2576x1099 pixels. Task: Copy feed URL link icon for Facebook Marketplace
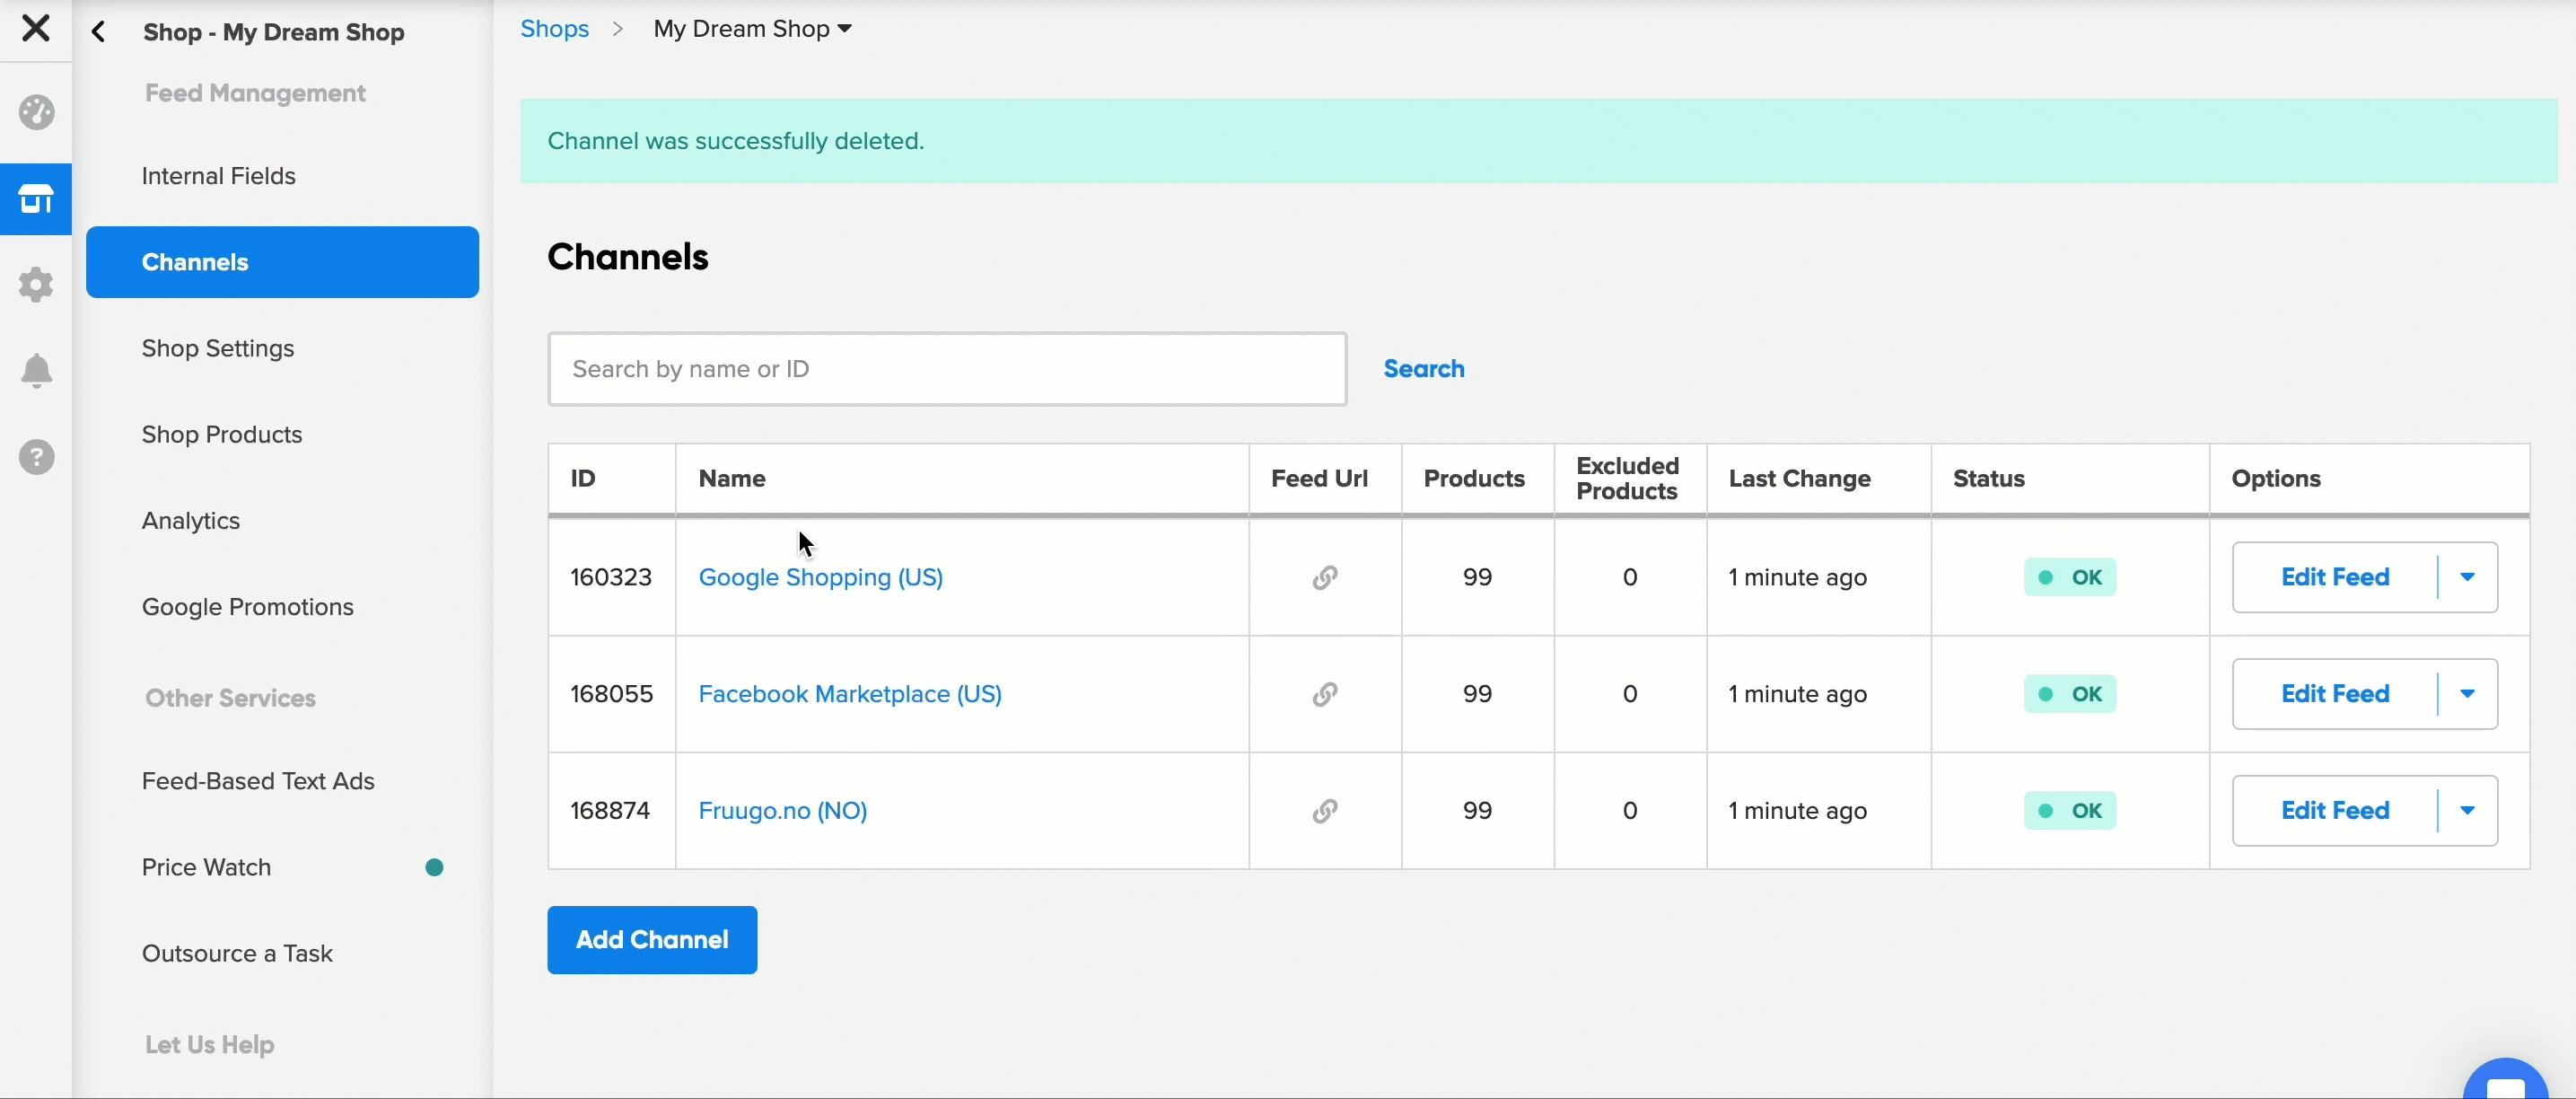(x=1325, y=694)
